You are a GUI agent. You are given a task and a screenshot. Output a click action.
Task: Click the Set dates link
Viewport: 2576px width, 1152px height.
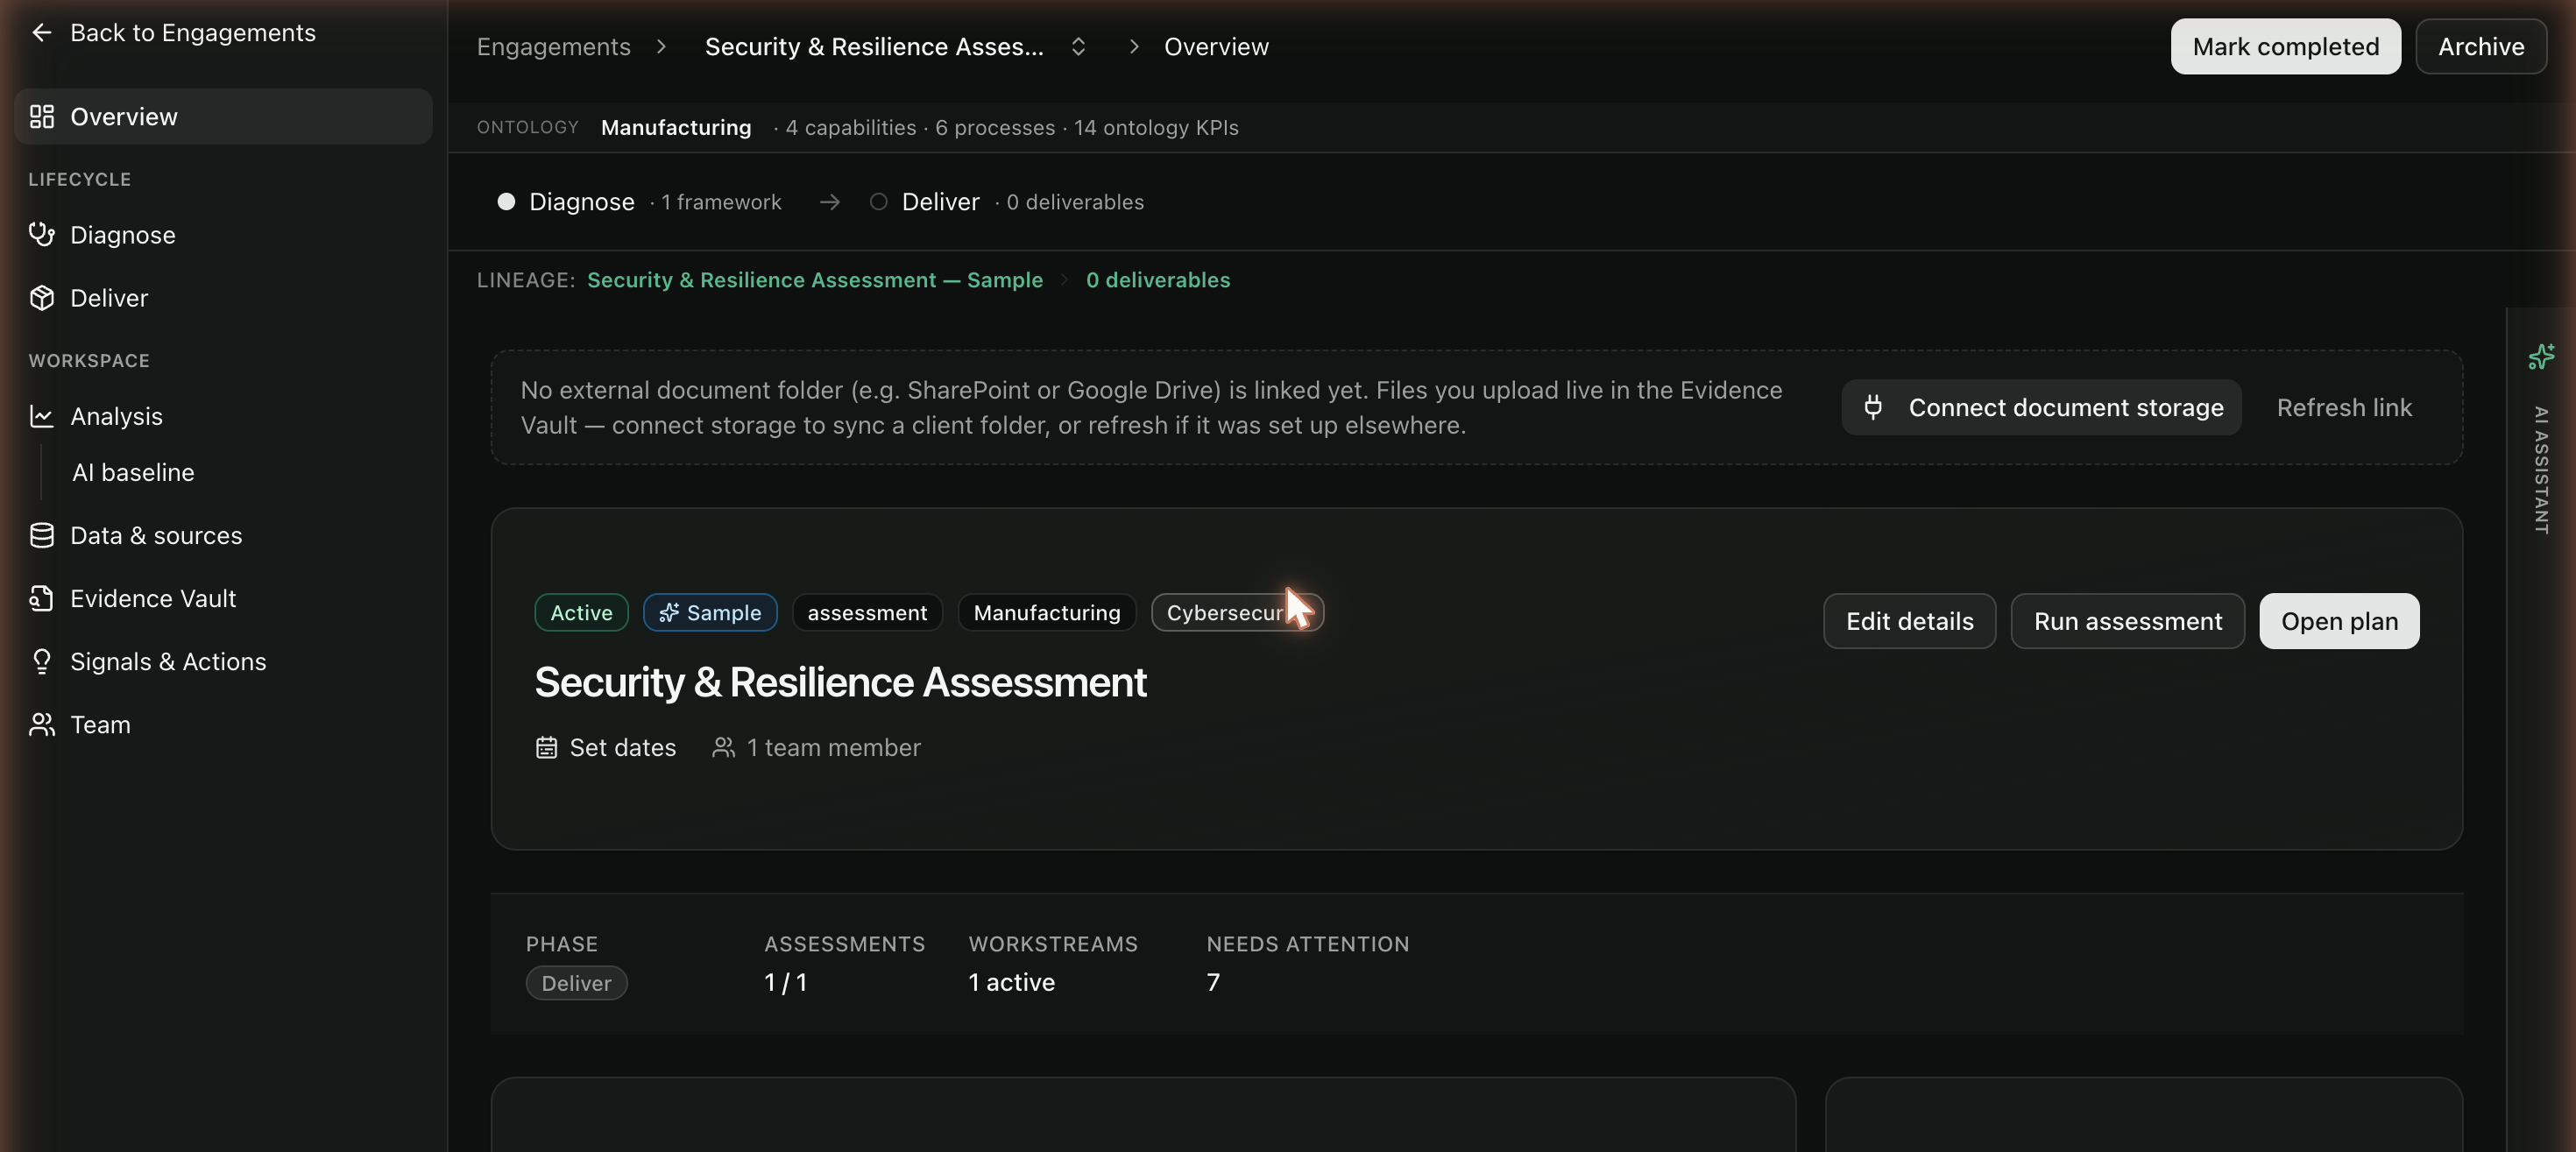click(x=605, y=747)
